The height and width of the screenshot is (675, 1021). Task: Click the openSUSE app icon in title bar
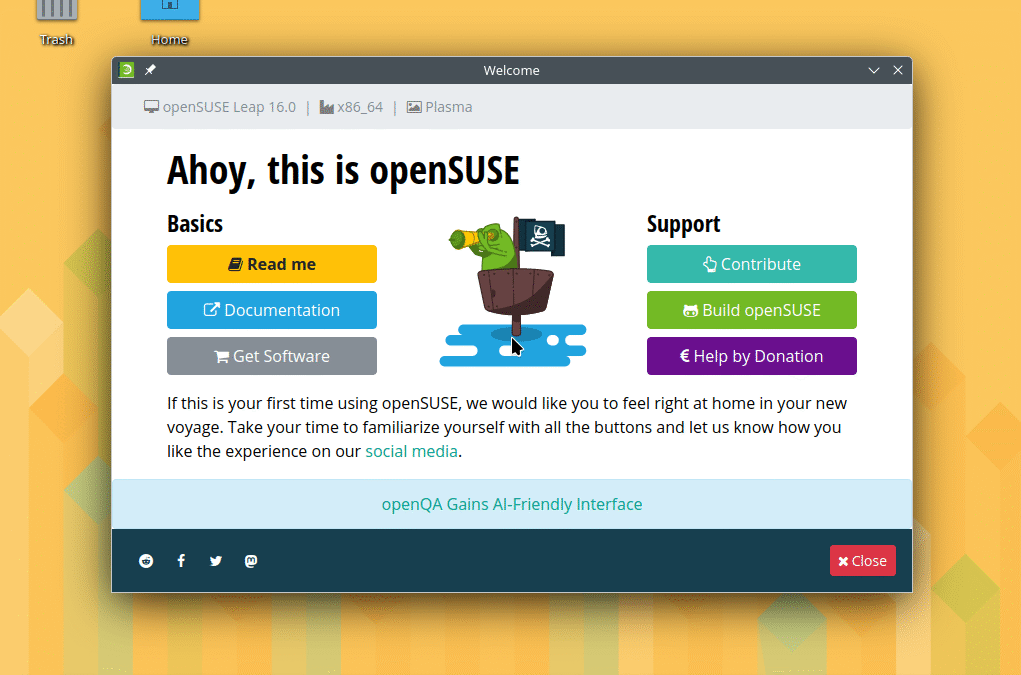[x=127, y=70]
